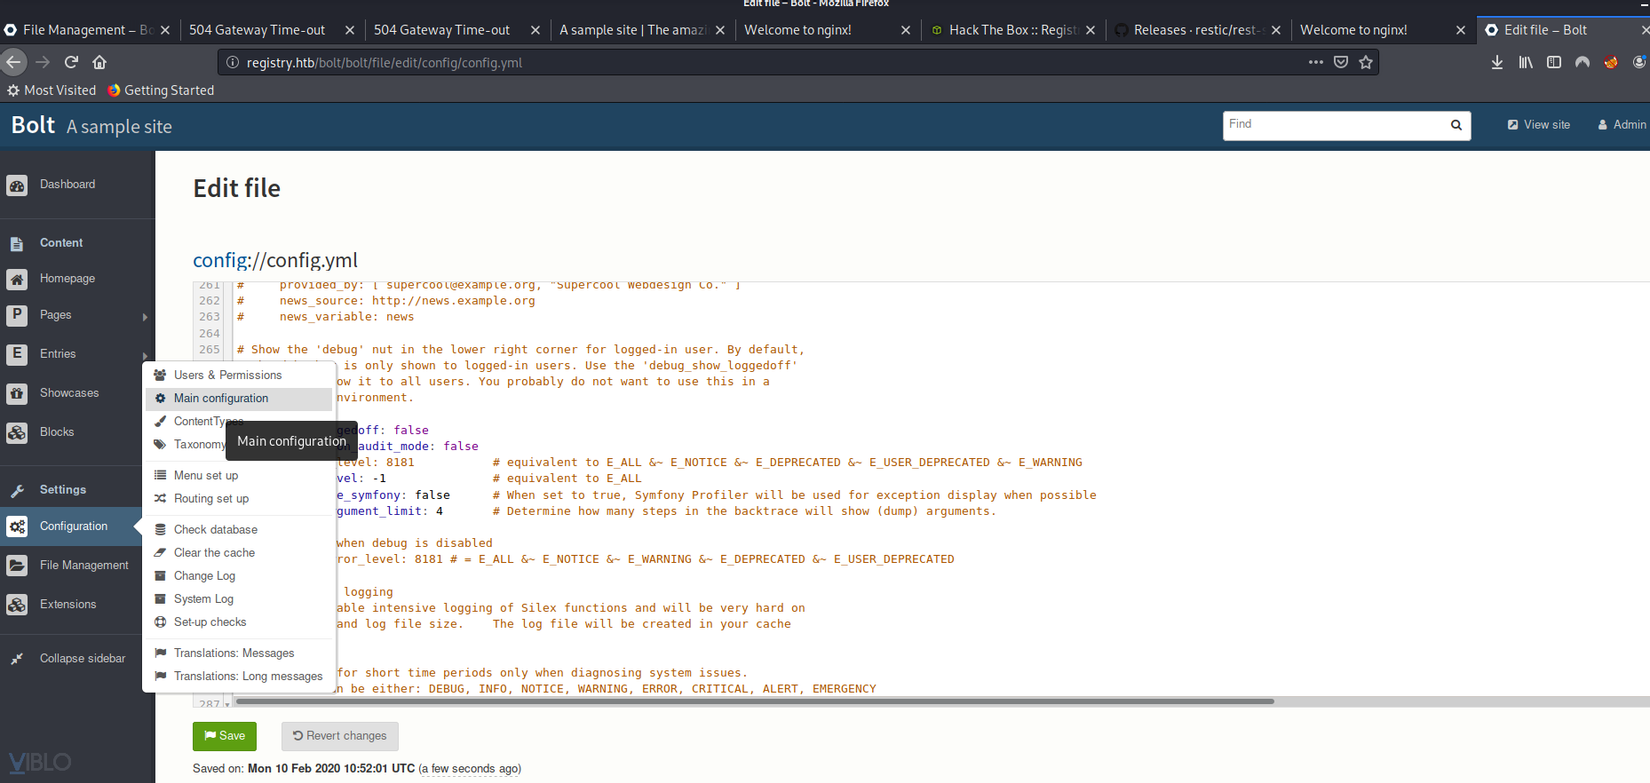The width and height of the screenshot is (1650, 783).
Task: Place cursor on line 263 news_variable
Action: (346, 317)
